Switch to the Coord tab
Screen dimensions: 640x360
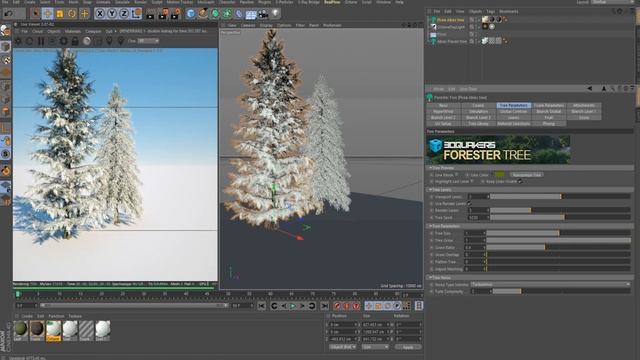click(x=478, y=105)
